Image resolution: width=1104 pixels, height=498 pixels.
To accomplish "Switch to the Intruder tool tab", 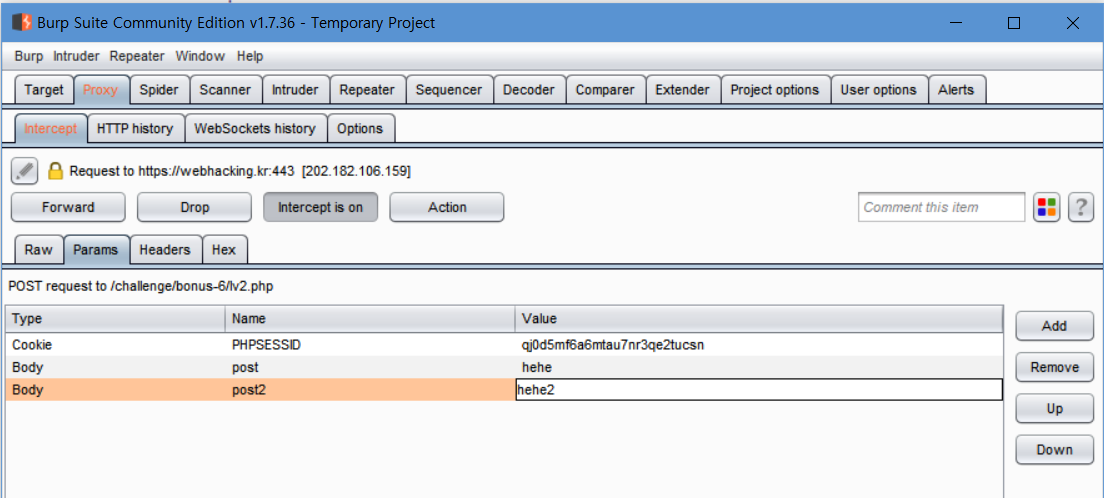I will tap(295, 90).
